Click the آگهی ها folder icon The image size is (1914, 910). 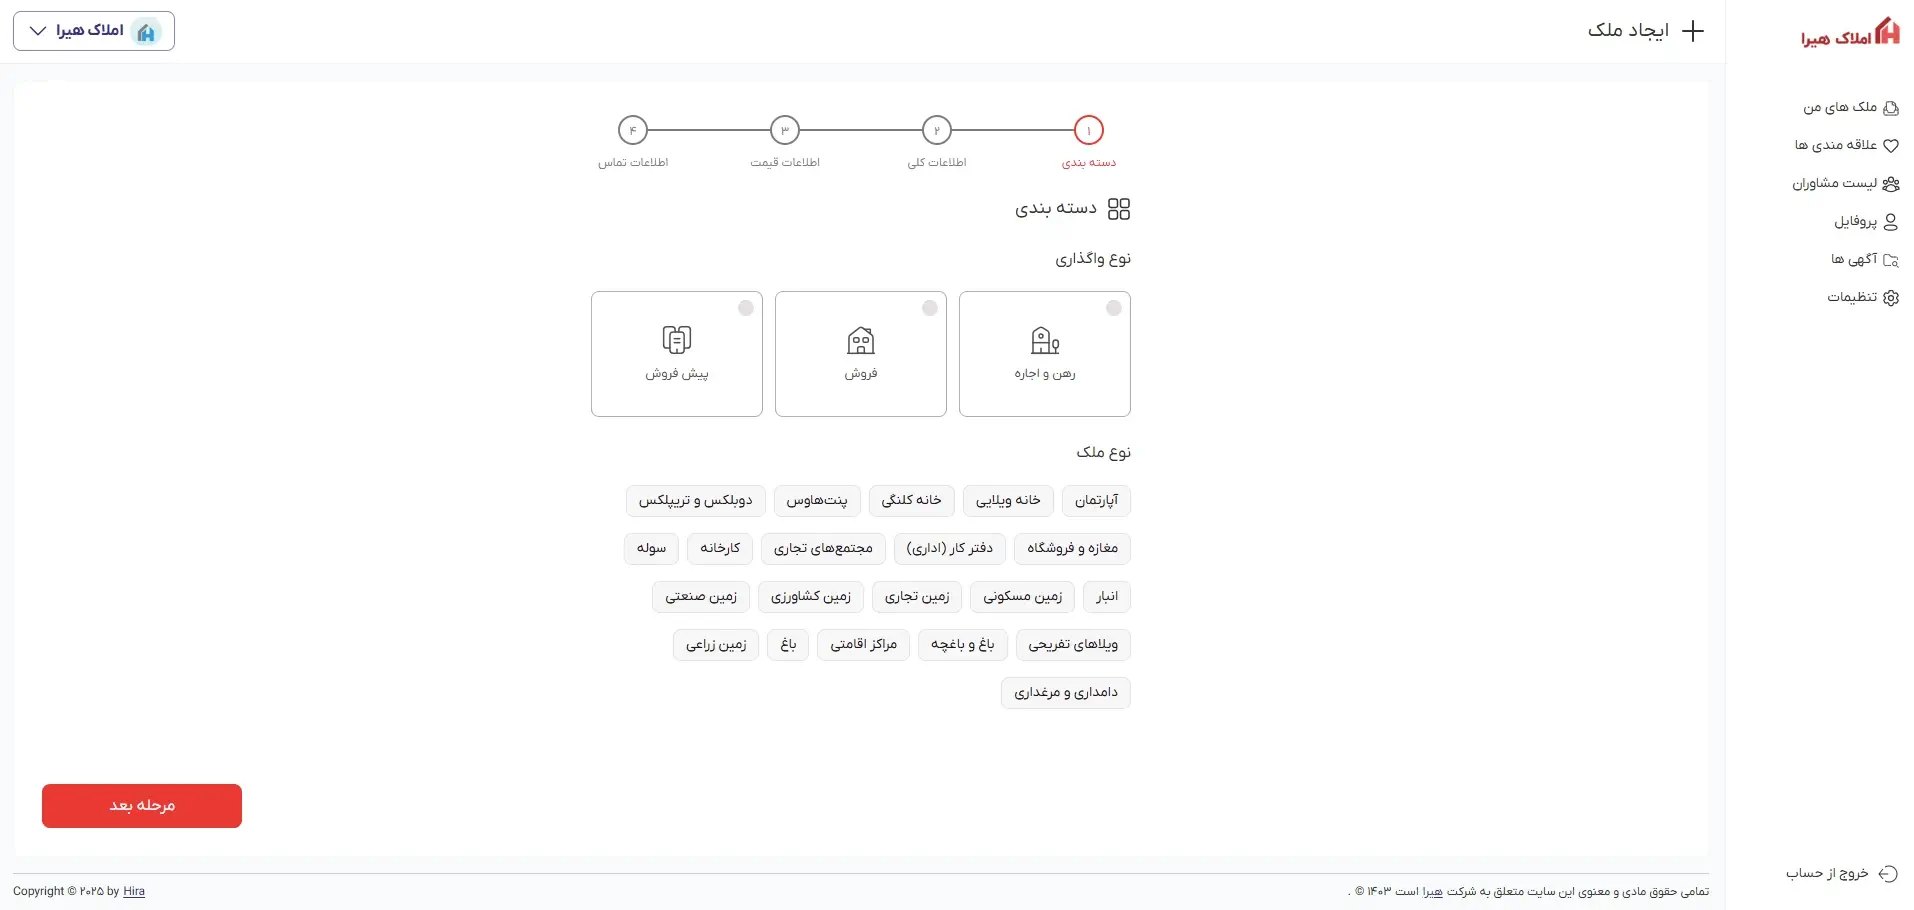click(x=1890, y=260)
